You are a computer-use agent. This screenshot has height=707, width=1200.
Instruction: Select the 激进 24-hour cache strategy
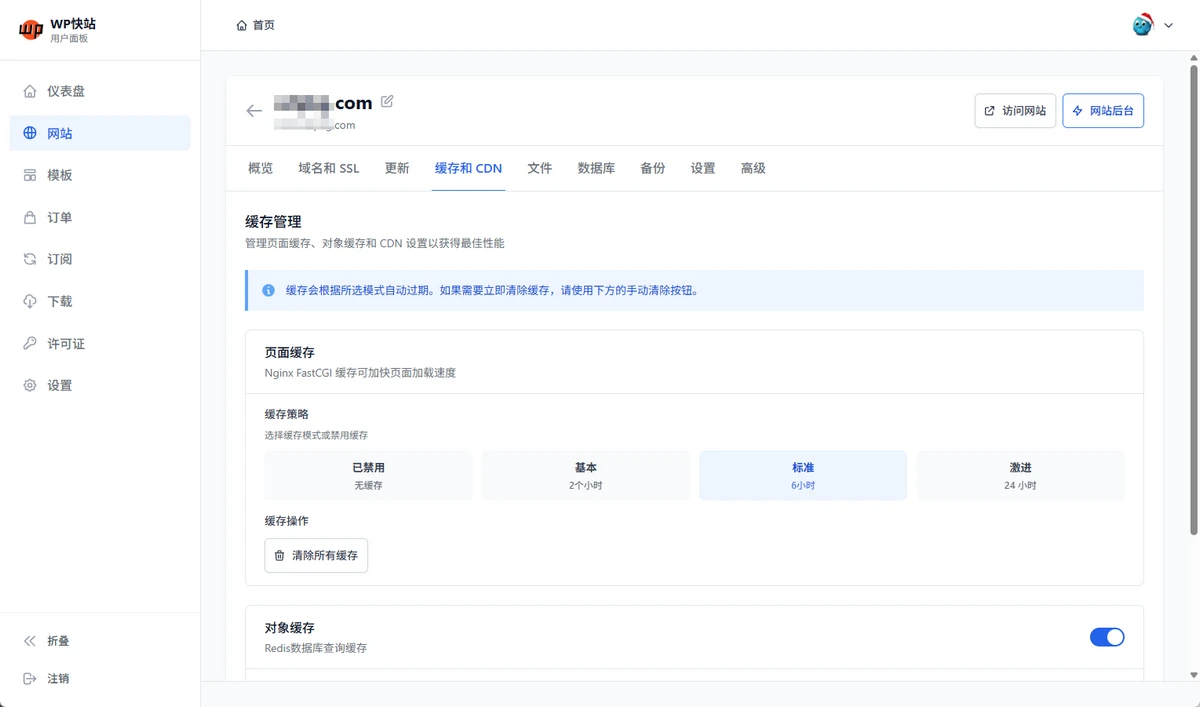pyautogui.click(x=1020, y=475)
